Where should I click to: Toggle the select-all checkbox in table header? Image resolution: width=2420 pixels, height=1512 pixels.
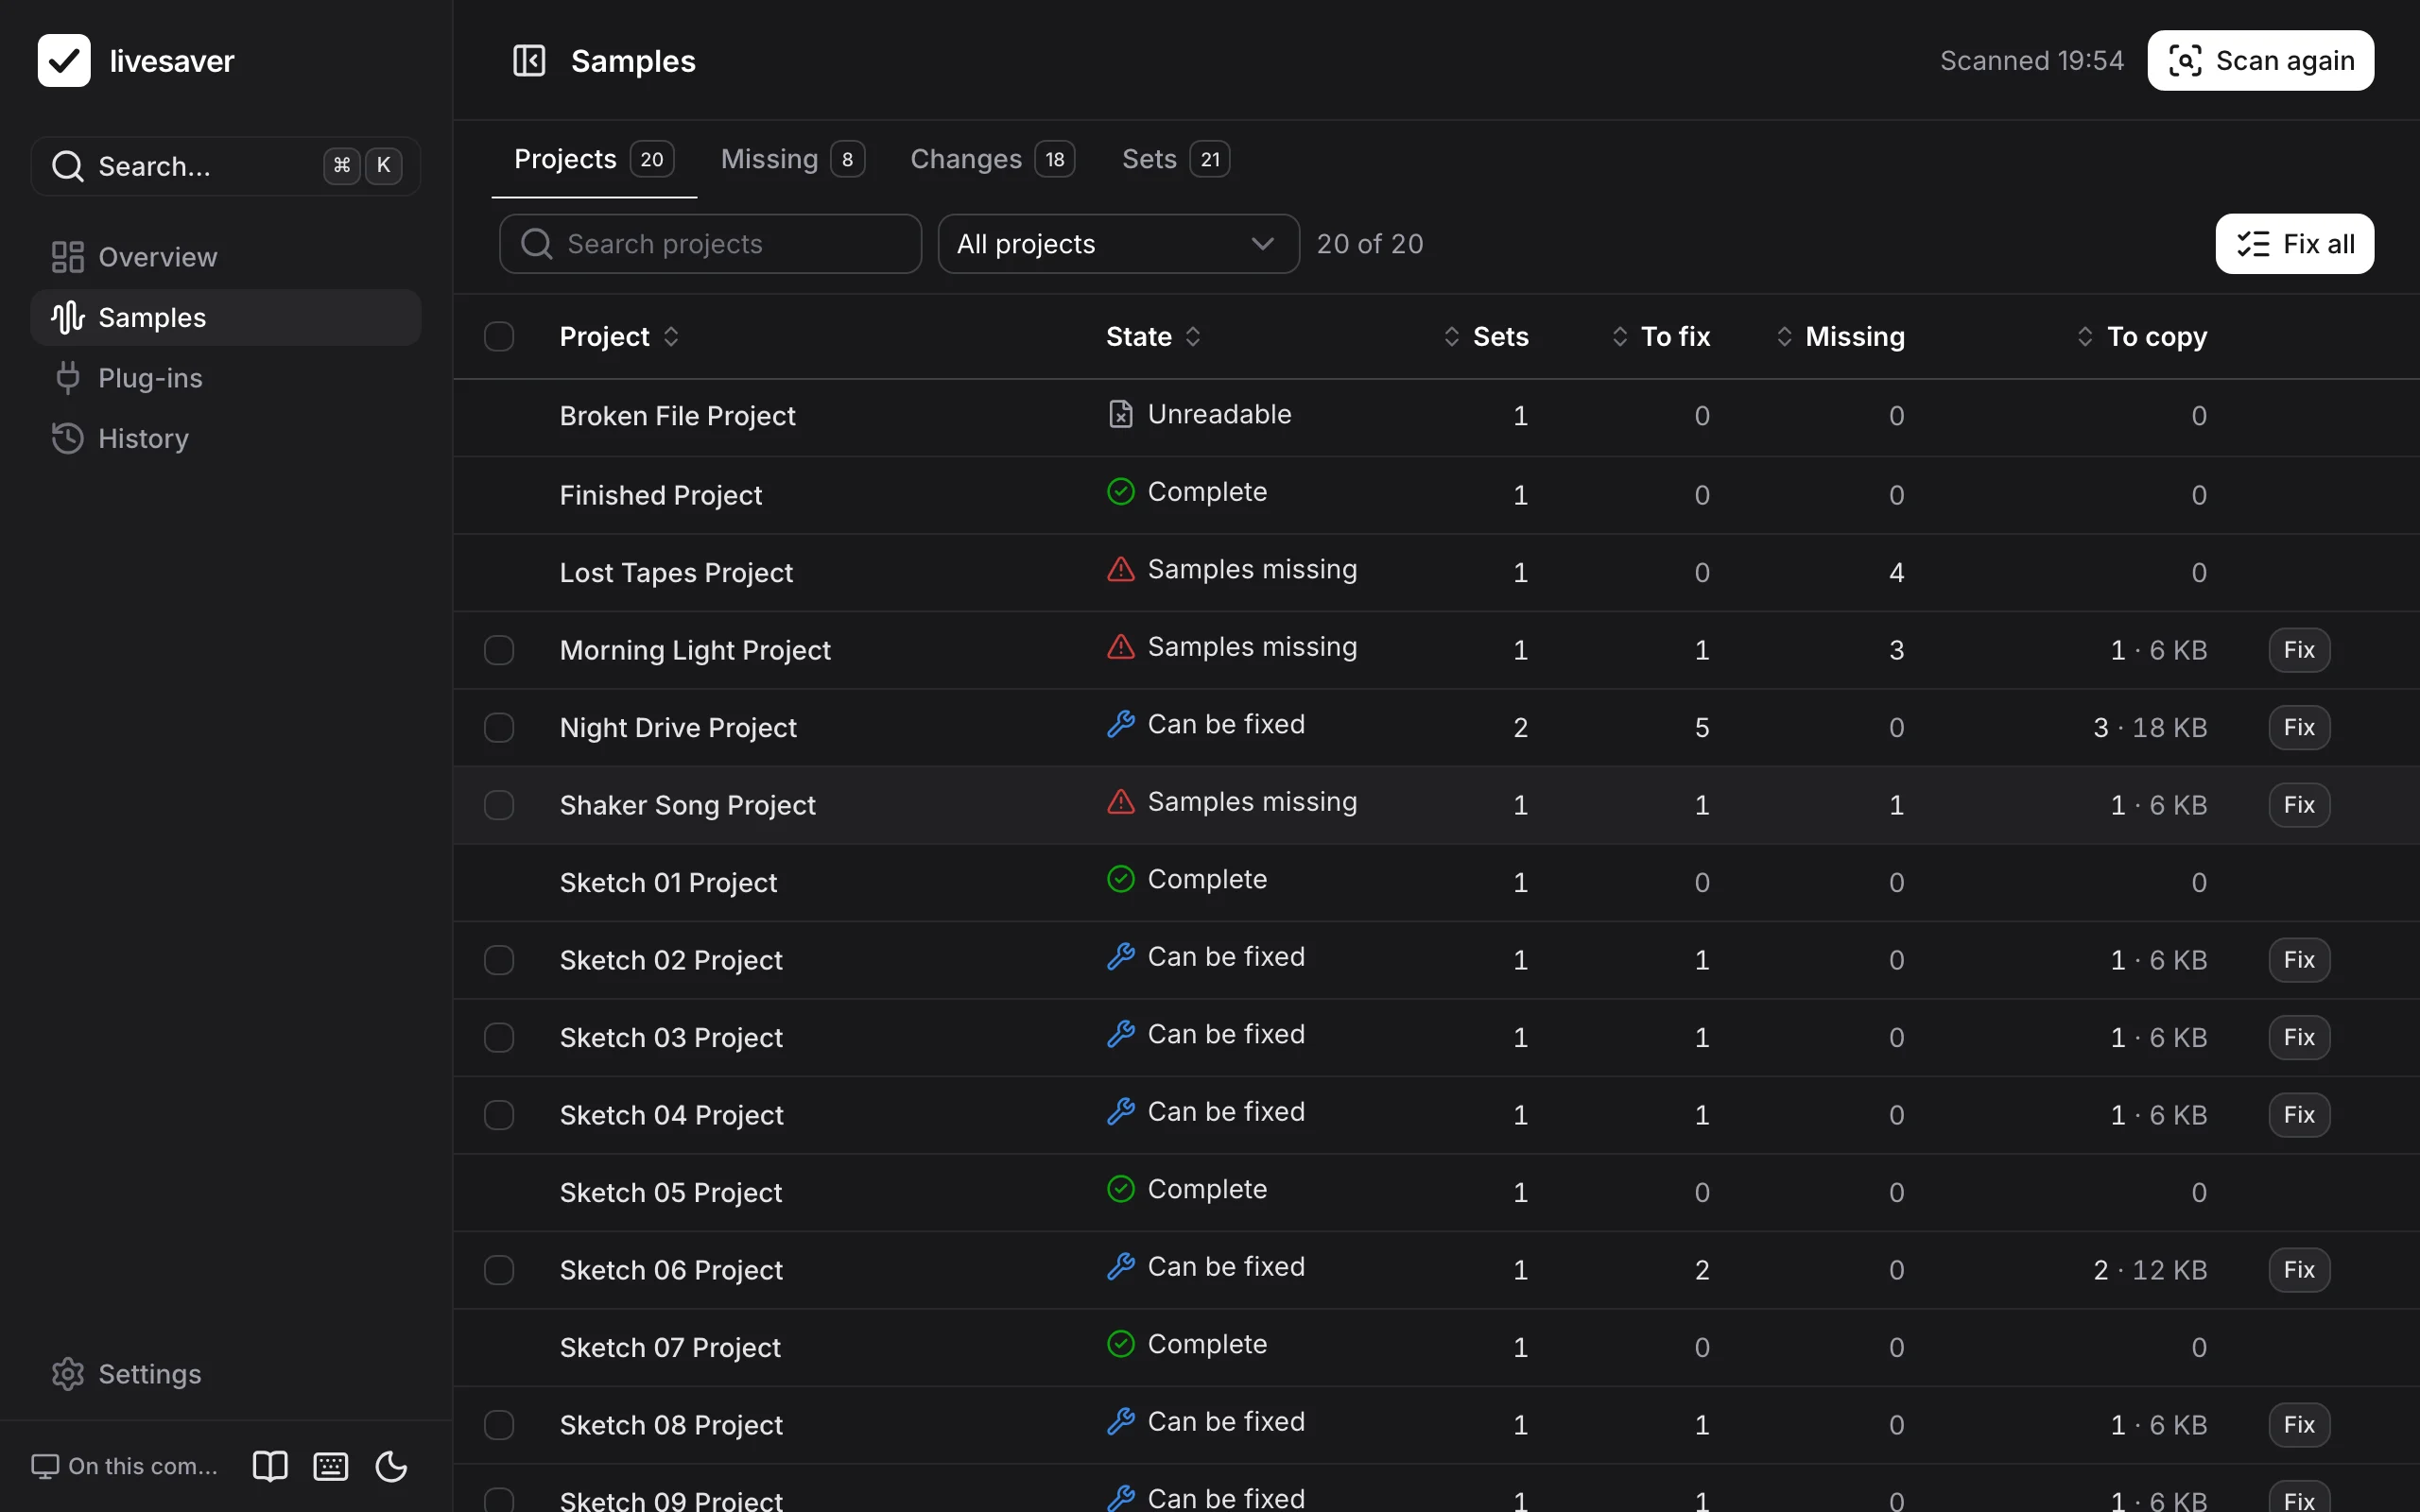coord(499,336)
